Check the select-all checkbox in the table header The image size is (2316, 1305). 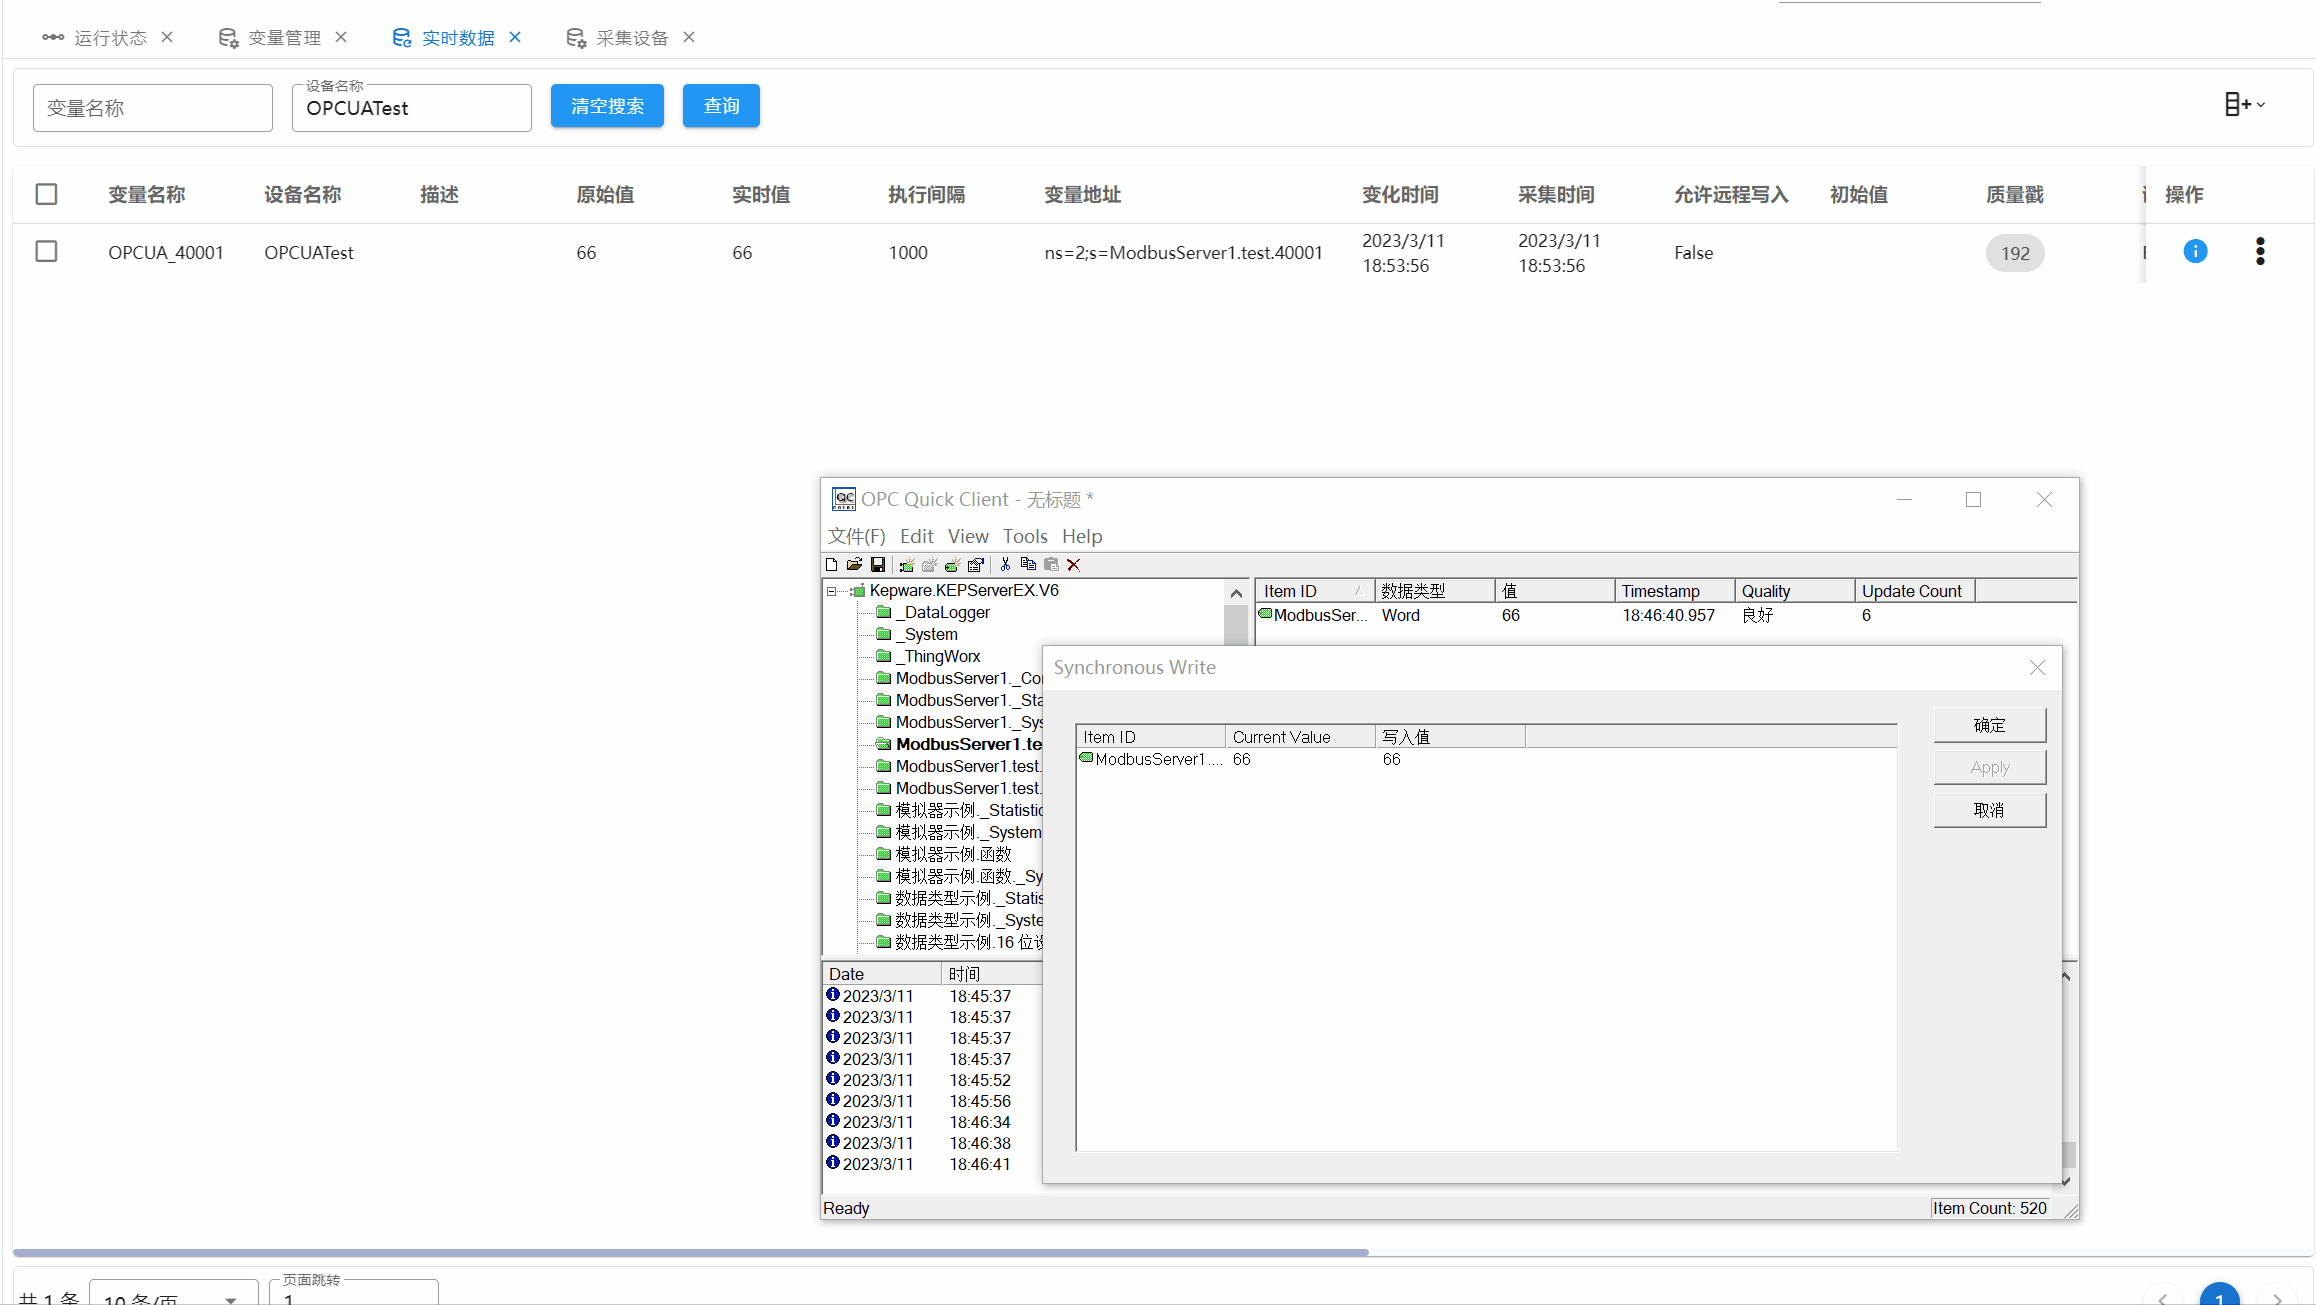pos(47,194)
